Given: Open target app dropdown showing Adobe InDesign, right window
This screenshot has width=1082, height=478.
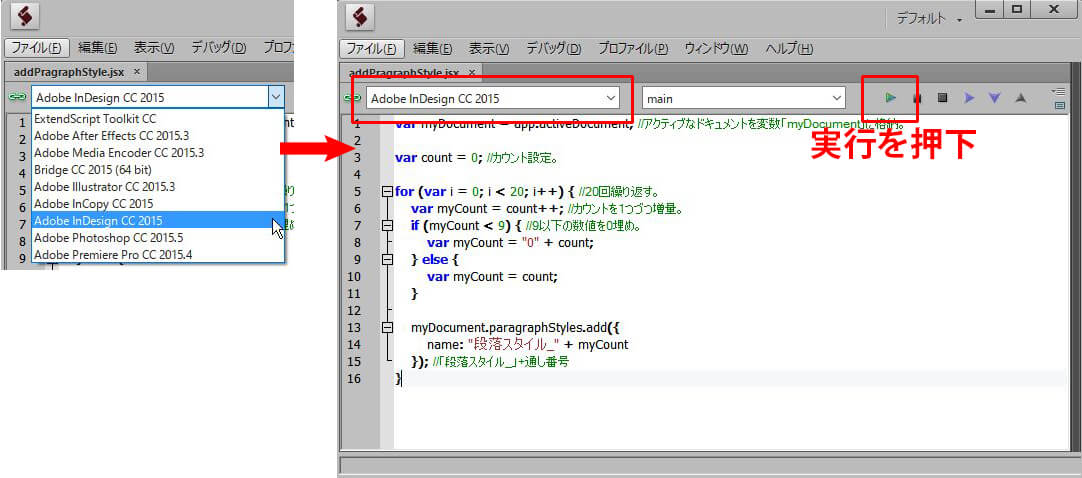Looking at the screenshot, I should (493, 99).
